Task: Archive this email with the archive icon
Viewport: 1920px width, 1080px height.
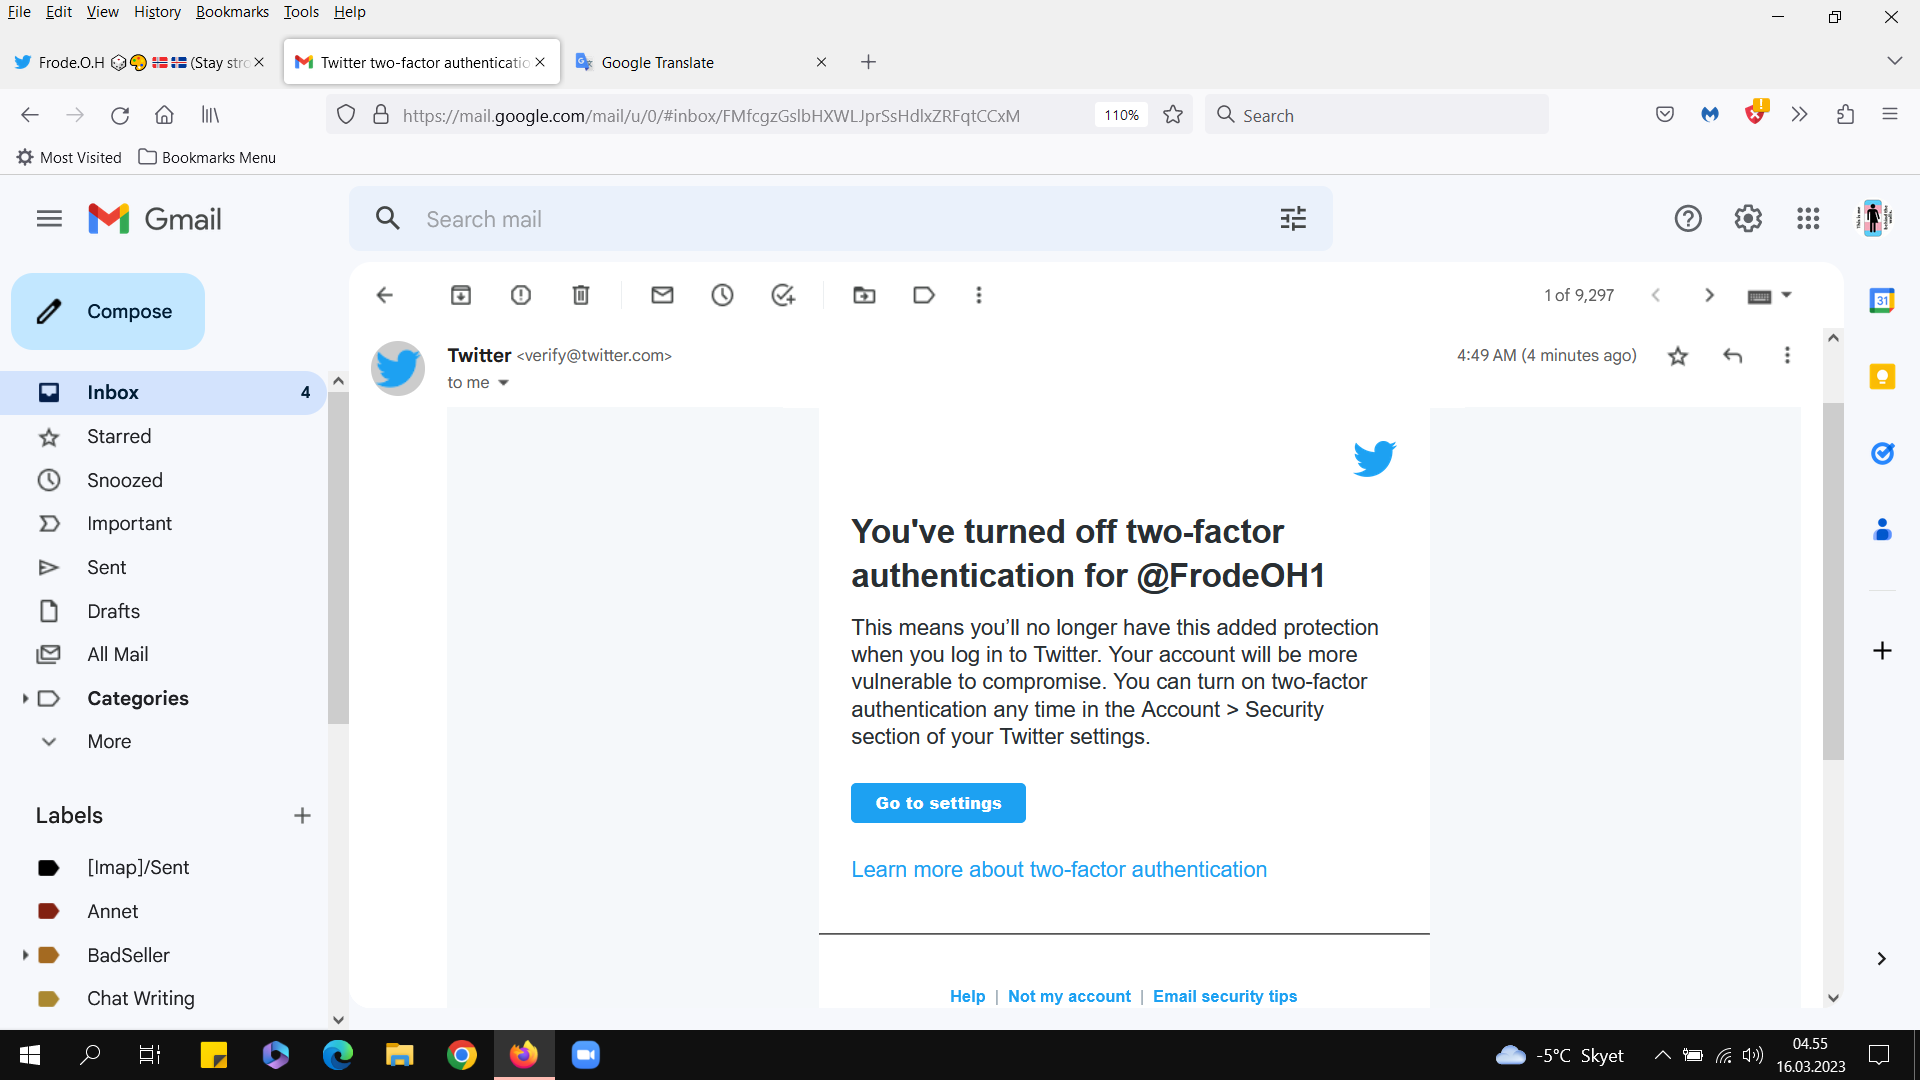Action: (x=460, y=295)
